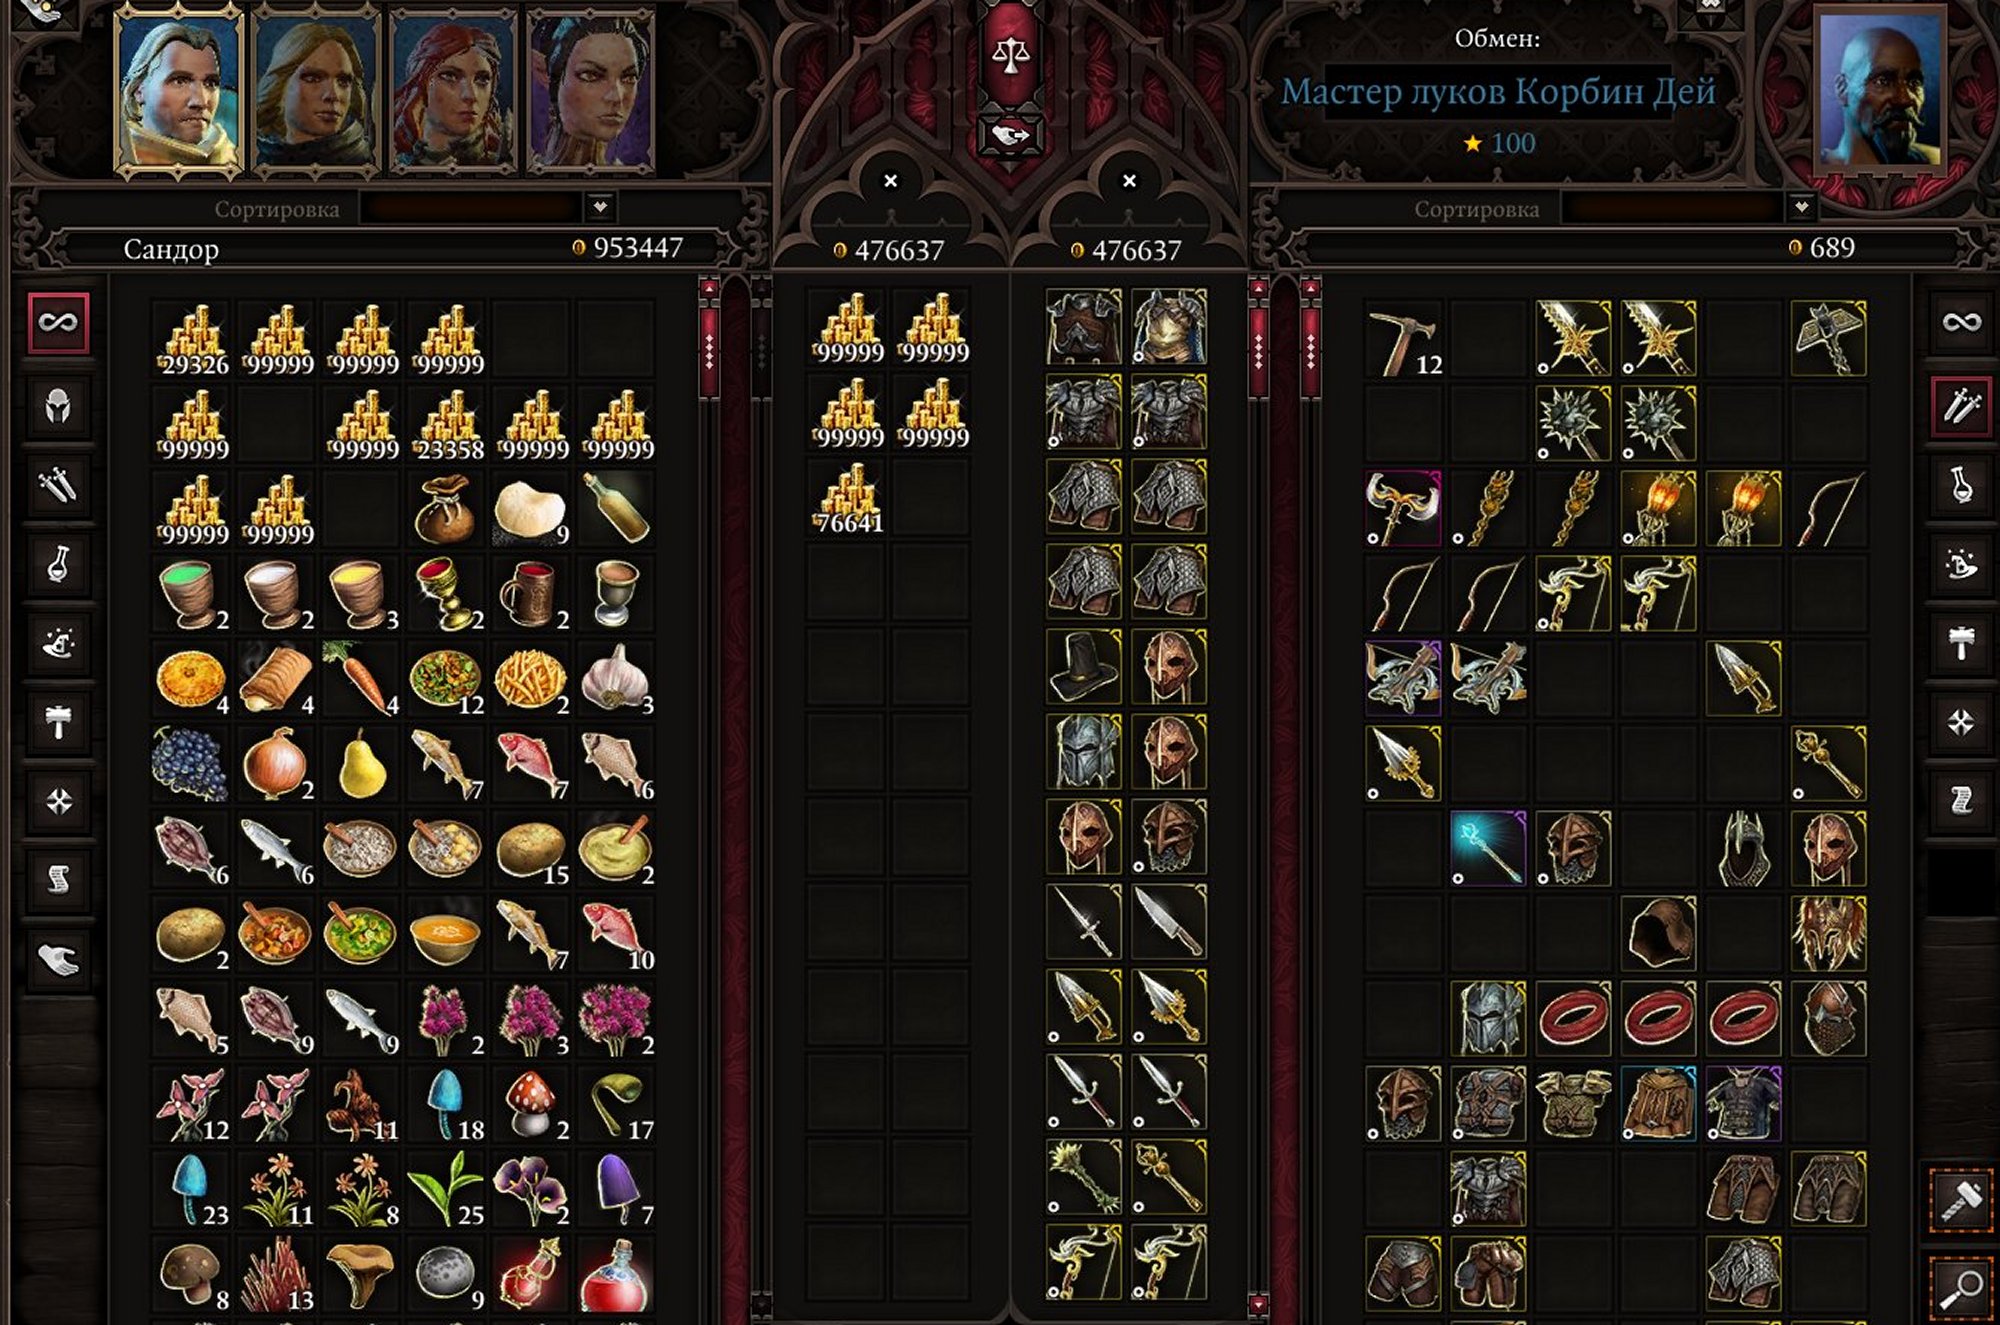Toggle the all-items infinity filter on the left
The height and width of the screenshot is (1325, 2000).
tap(58, 323)
